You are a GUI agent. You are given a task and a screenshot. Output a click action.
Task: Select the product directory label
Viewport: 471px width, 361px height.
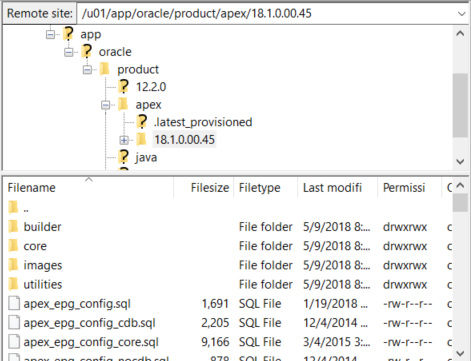coord(138,69)
